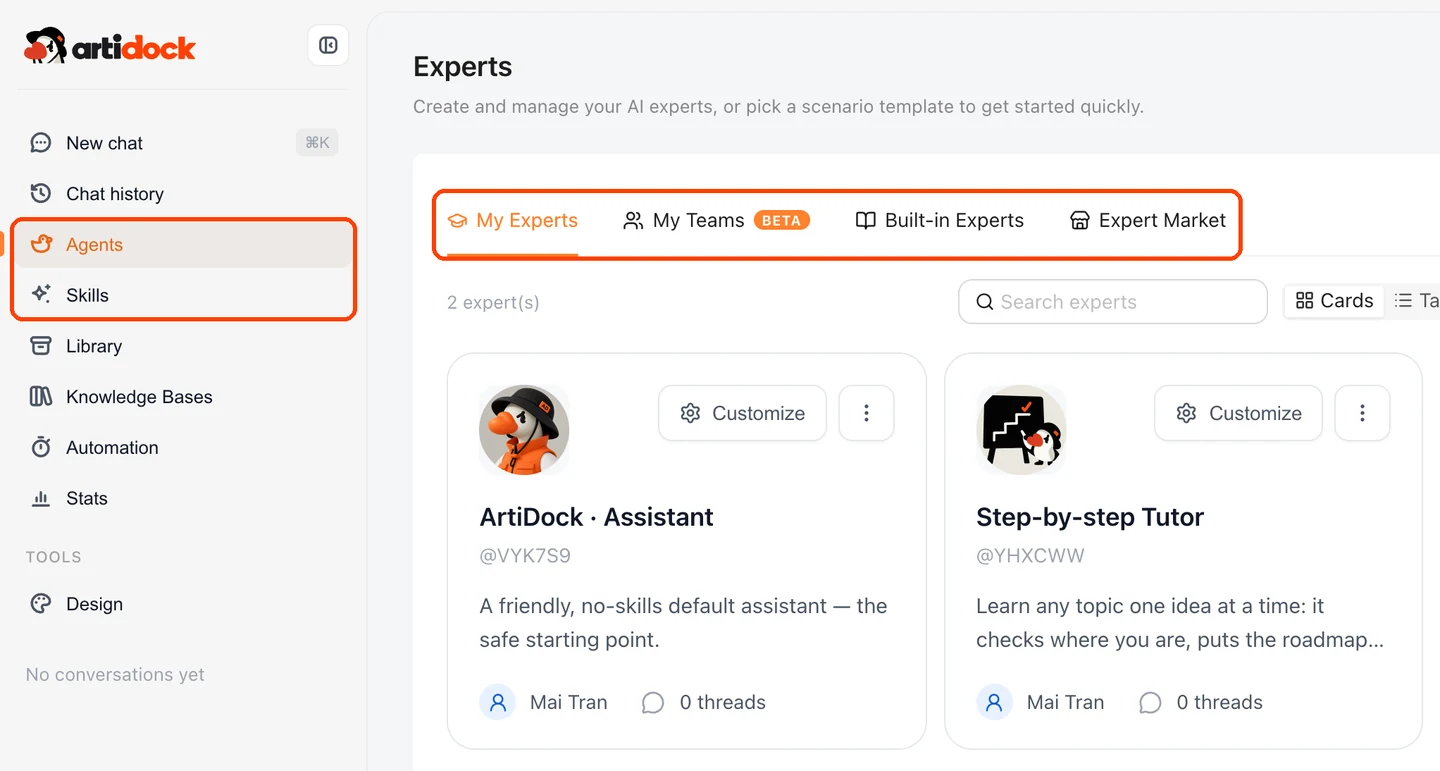Click the Library archive box icon

(41, 346)
